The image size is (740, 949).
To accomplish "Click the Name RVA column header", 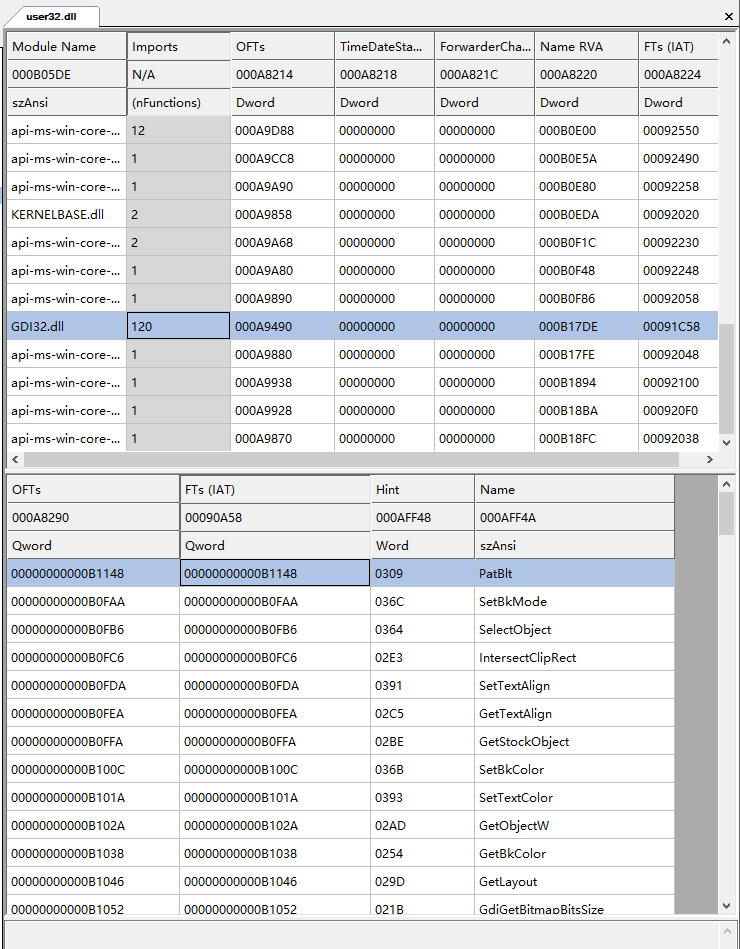I will coord(586,47).
